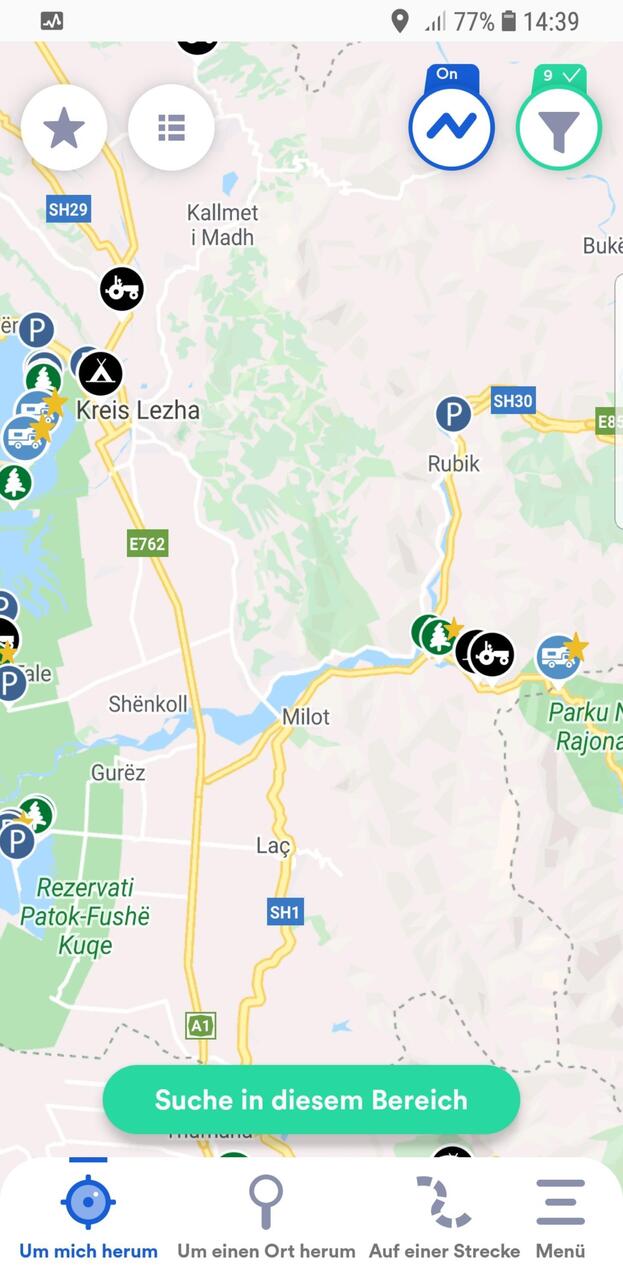Tap the location indicator in status bar

[x=399, y=21]
